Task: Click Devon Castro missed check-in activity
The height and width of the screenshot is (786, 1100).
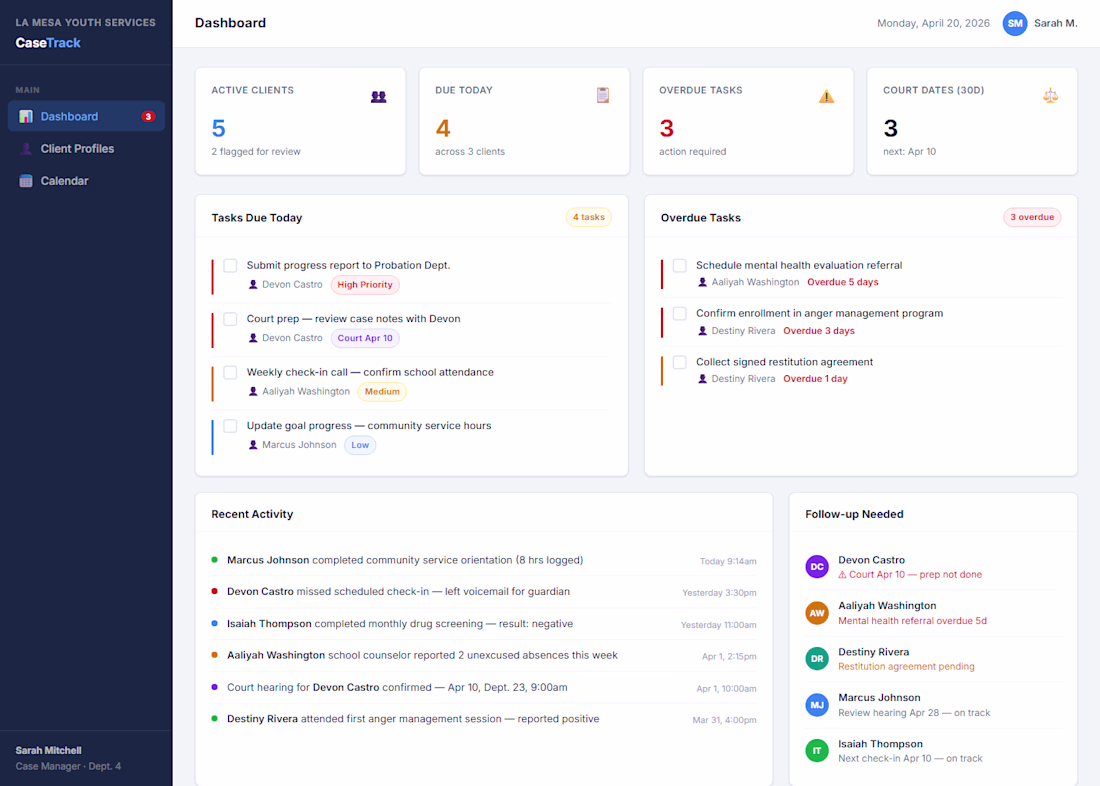Action: pyautogui.click(x=484, y=592)
